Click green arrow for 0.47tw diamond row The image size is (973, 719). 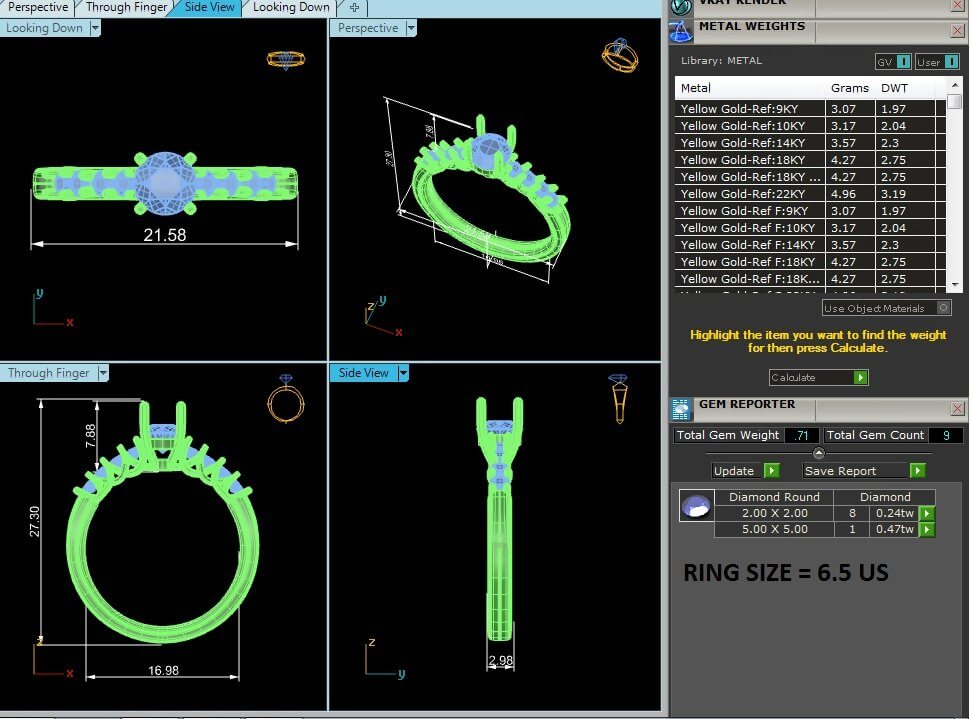(x=927, y=529)
